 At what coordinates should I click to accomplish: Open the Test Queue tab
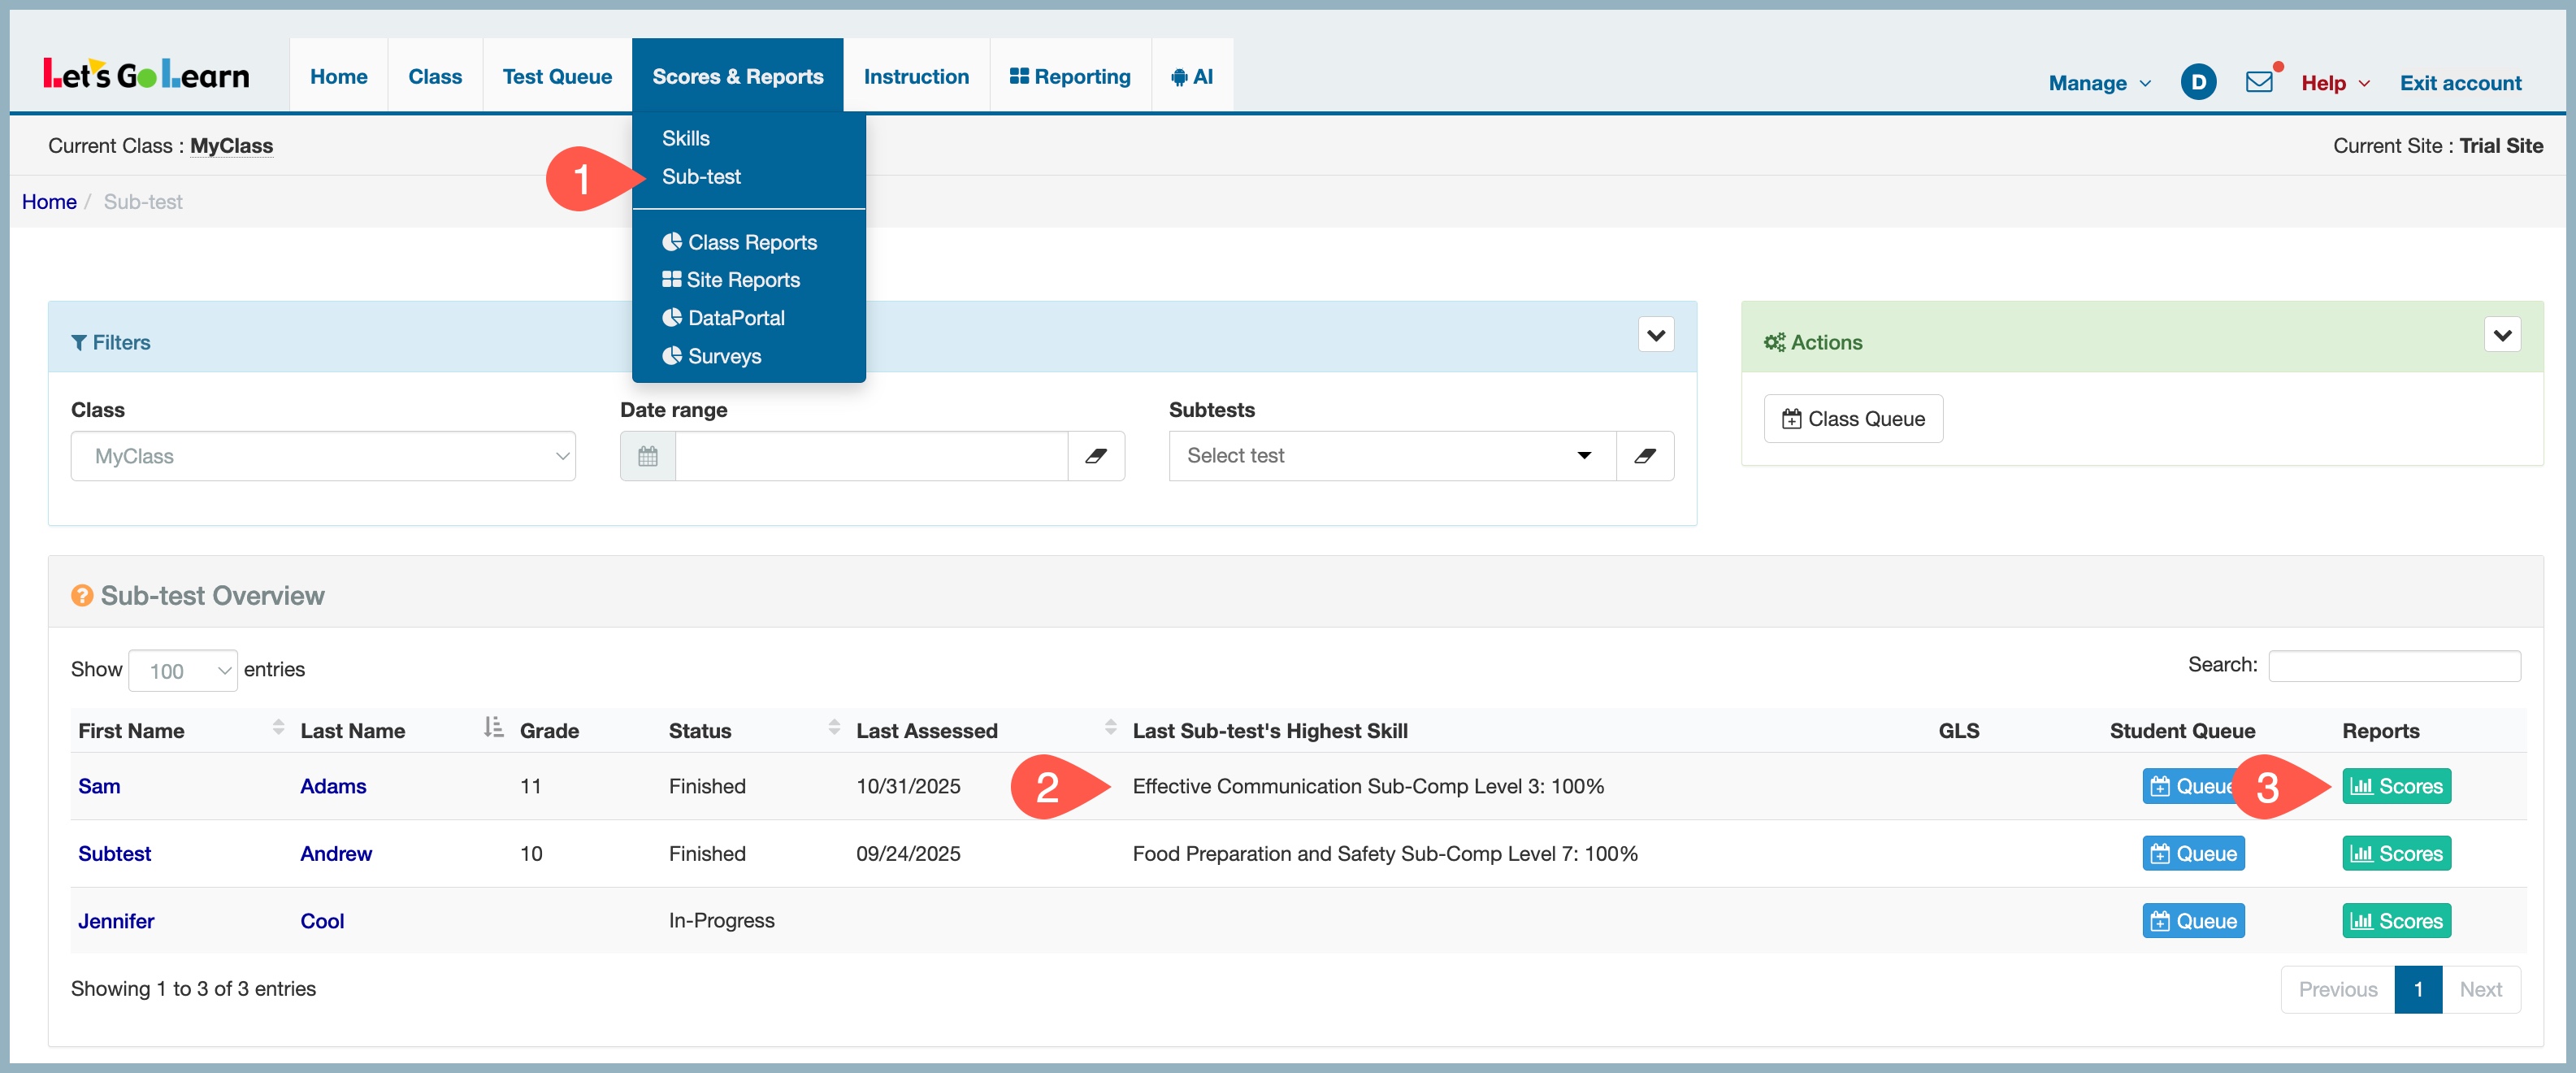pyautogui.click(x=557, y=76)
